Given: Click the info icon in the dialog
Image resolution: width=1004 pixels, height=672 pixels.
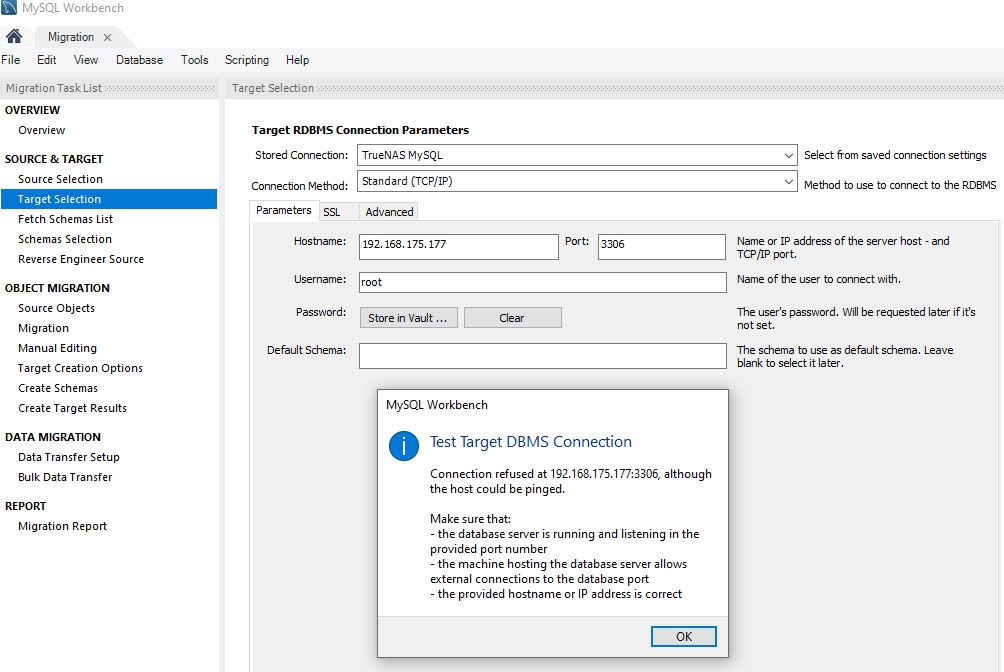Looking at the screenshot, I should pyautogui.click(x=403, y=445).
